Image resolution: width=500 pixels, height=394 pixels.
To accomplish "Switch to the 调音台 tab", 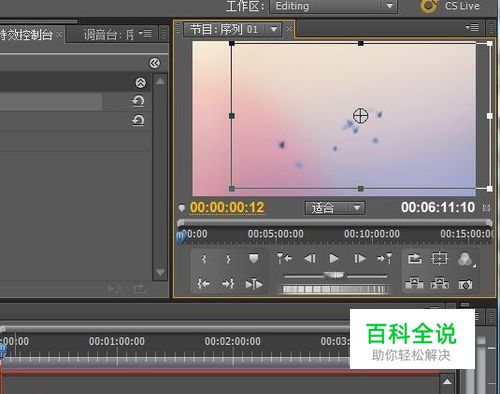I will (x=108, y=34).
